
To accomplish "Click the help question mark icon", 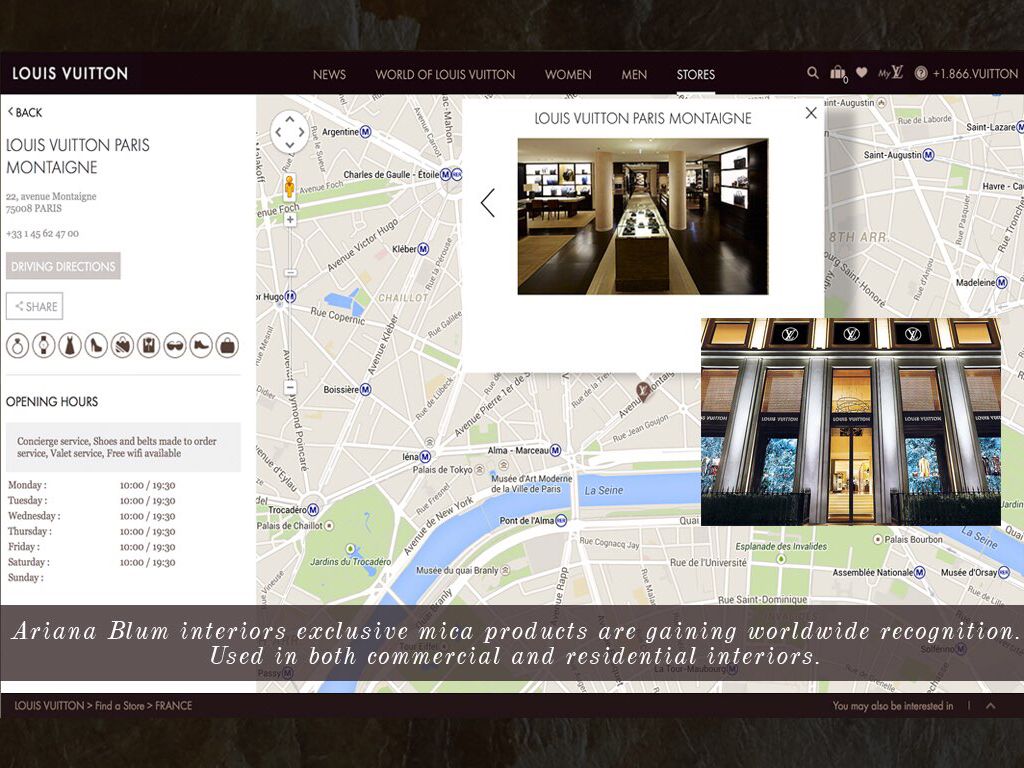I will click(x=921, y=74).
